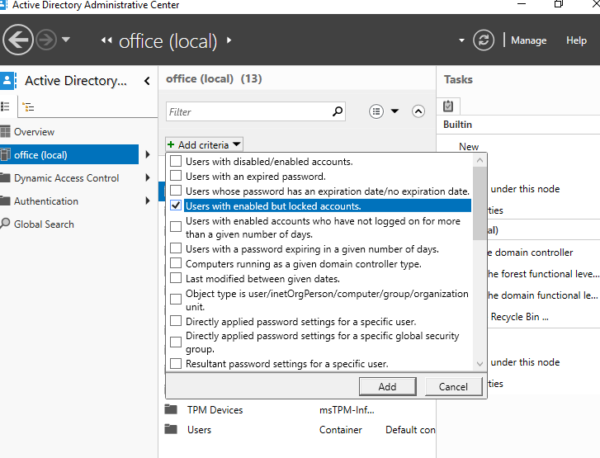Open the view options list icon
Viewport: 600px width, 458px height.
pos(376,112)
